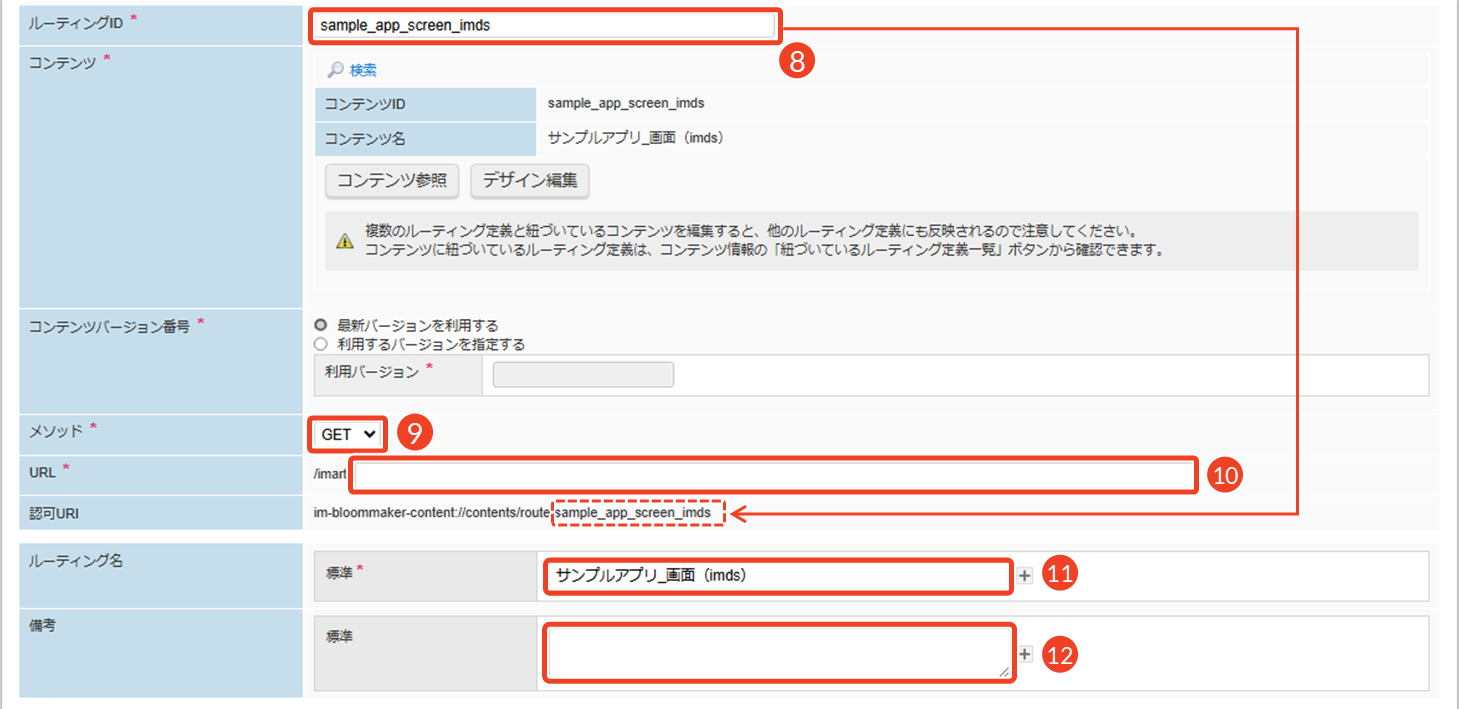Viewport: 1459px width, 709px height.
Task: Focus the URL input after /imart
Action: [x=773, y=475]
